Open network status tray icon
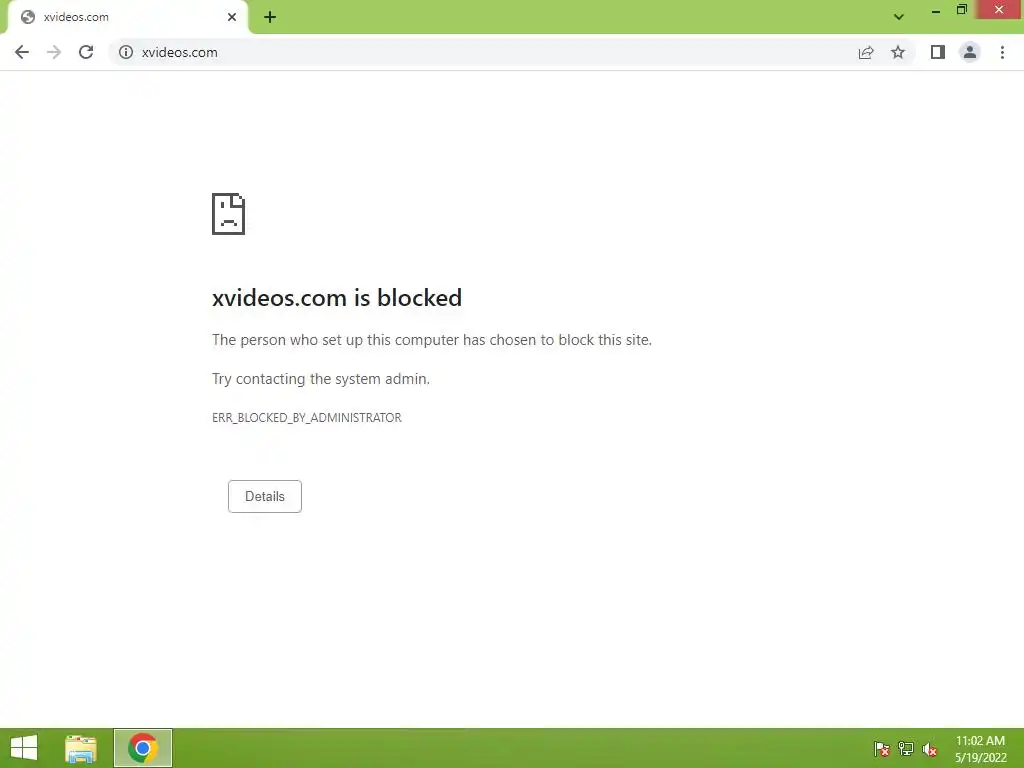This screenshot has width=1024, height=768. click(906, 748)
